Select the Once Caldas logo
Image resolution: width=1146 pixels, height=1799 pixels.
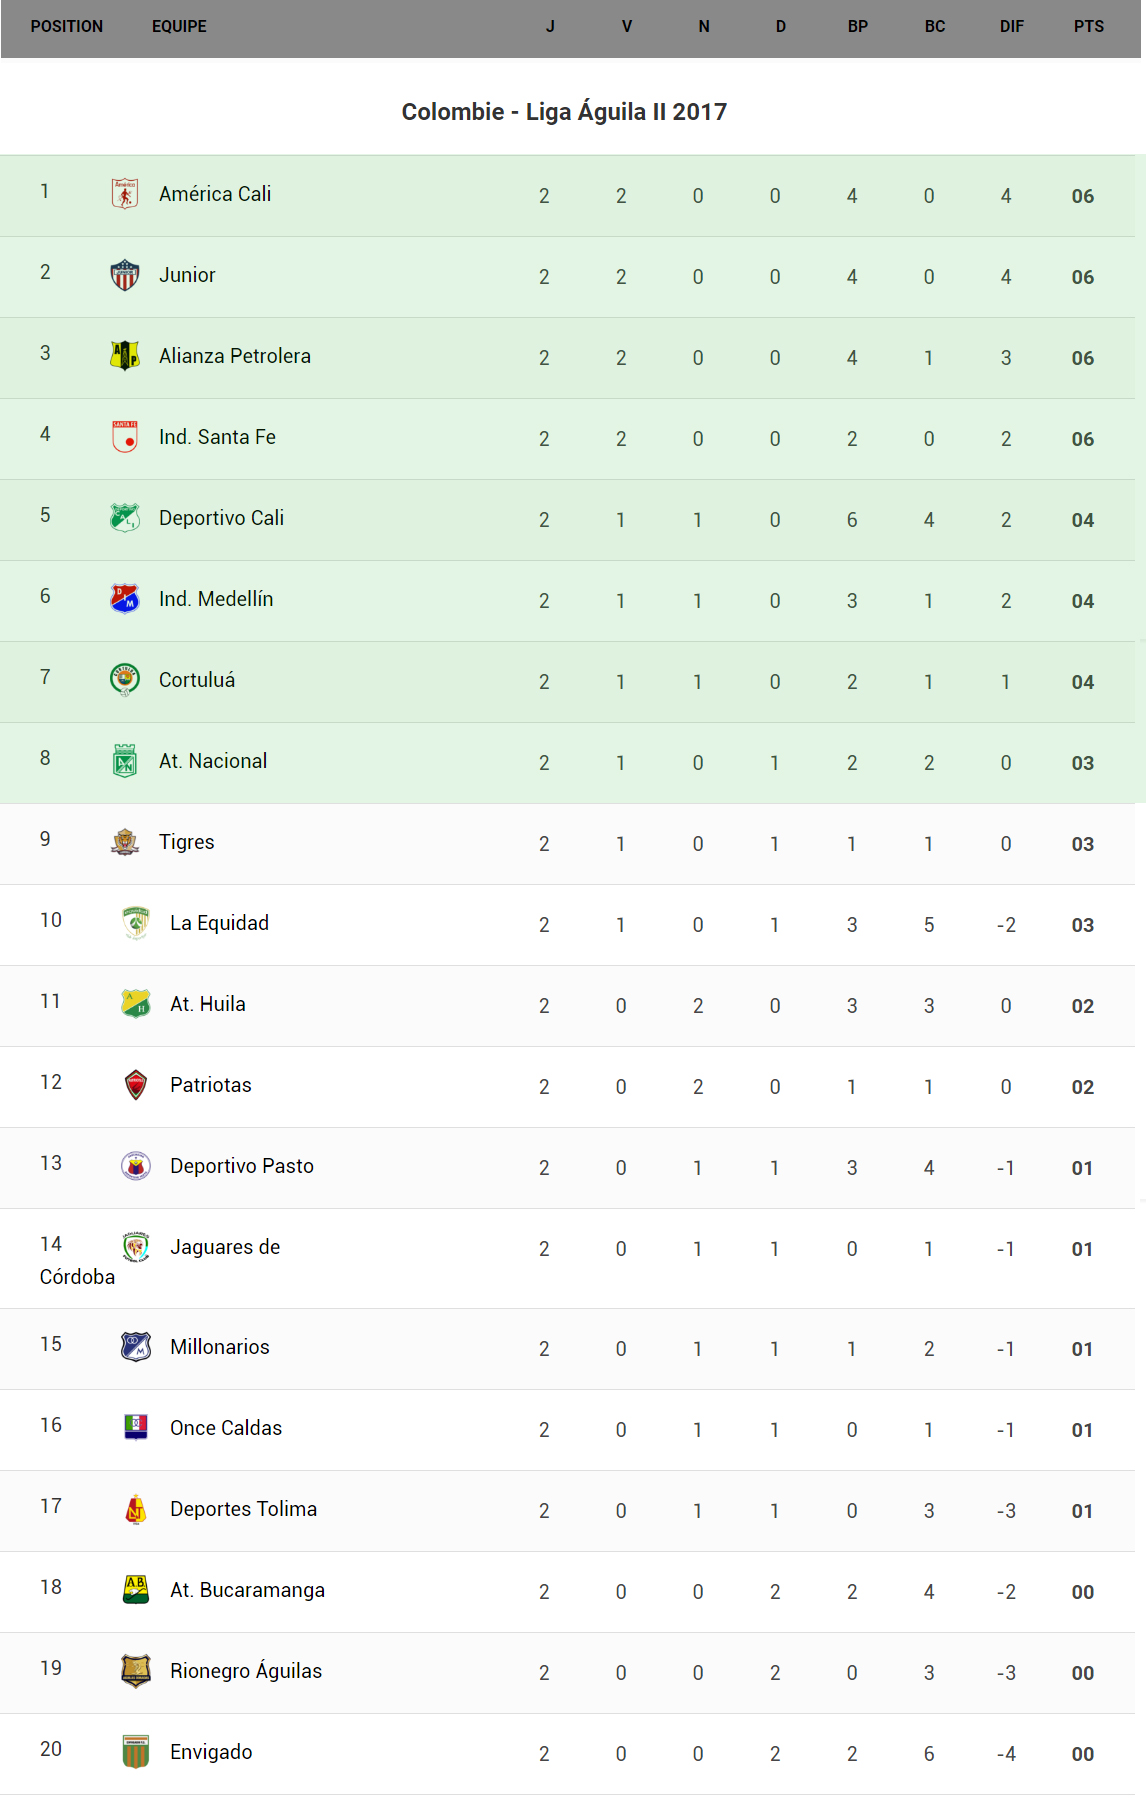(136, 1427)
